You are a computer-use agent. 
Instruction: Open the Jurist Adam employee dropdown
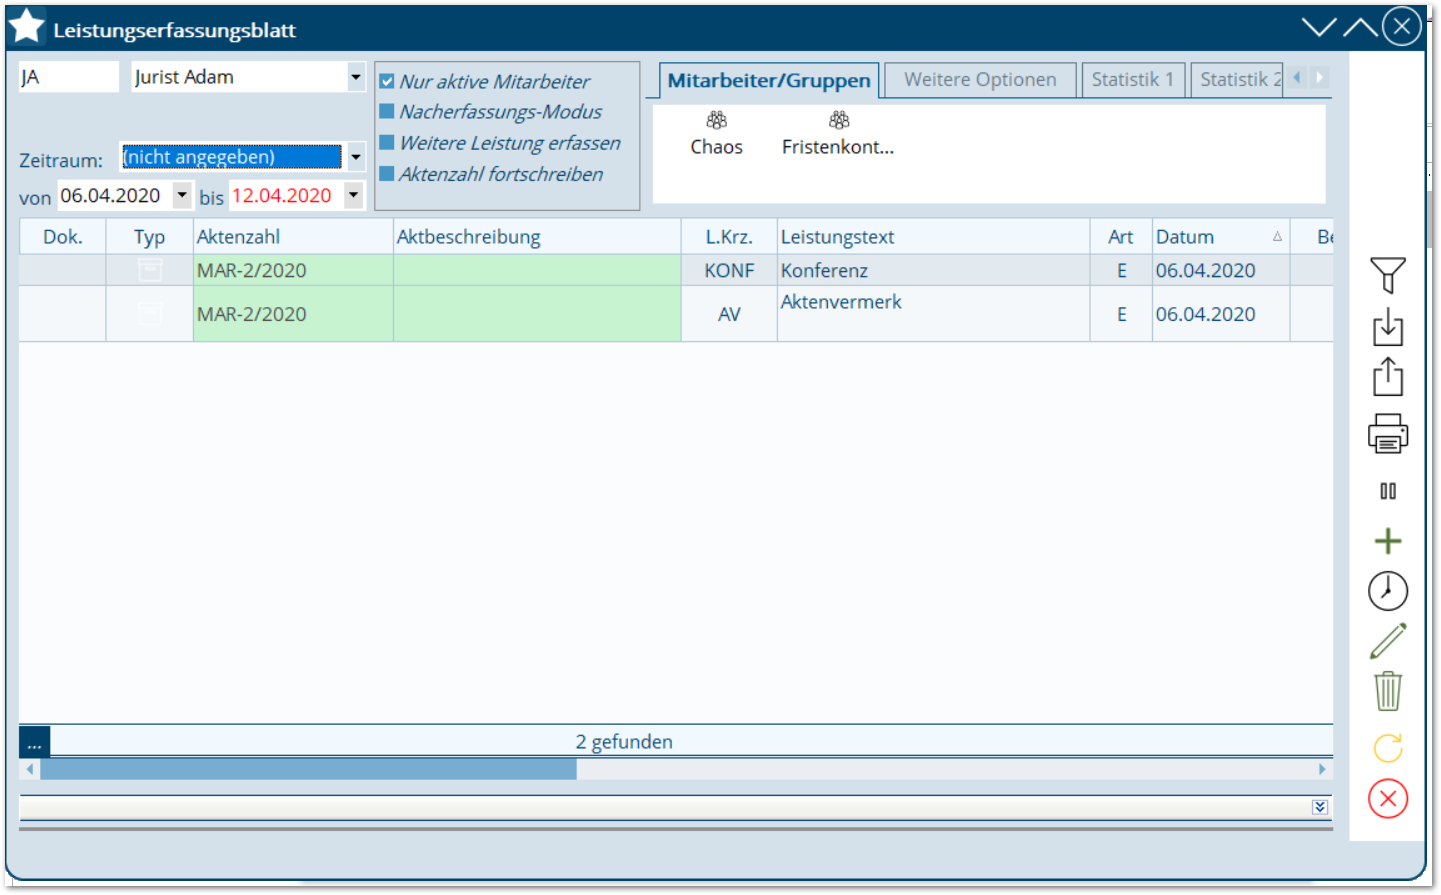356,77
